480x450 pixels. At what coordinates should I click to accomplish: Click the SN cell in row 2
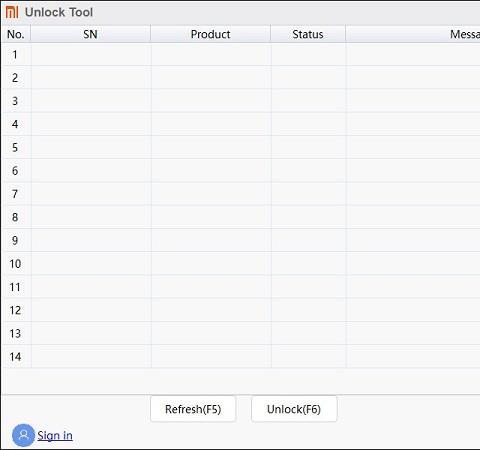coord(91,77)
